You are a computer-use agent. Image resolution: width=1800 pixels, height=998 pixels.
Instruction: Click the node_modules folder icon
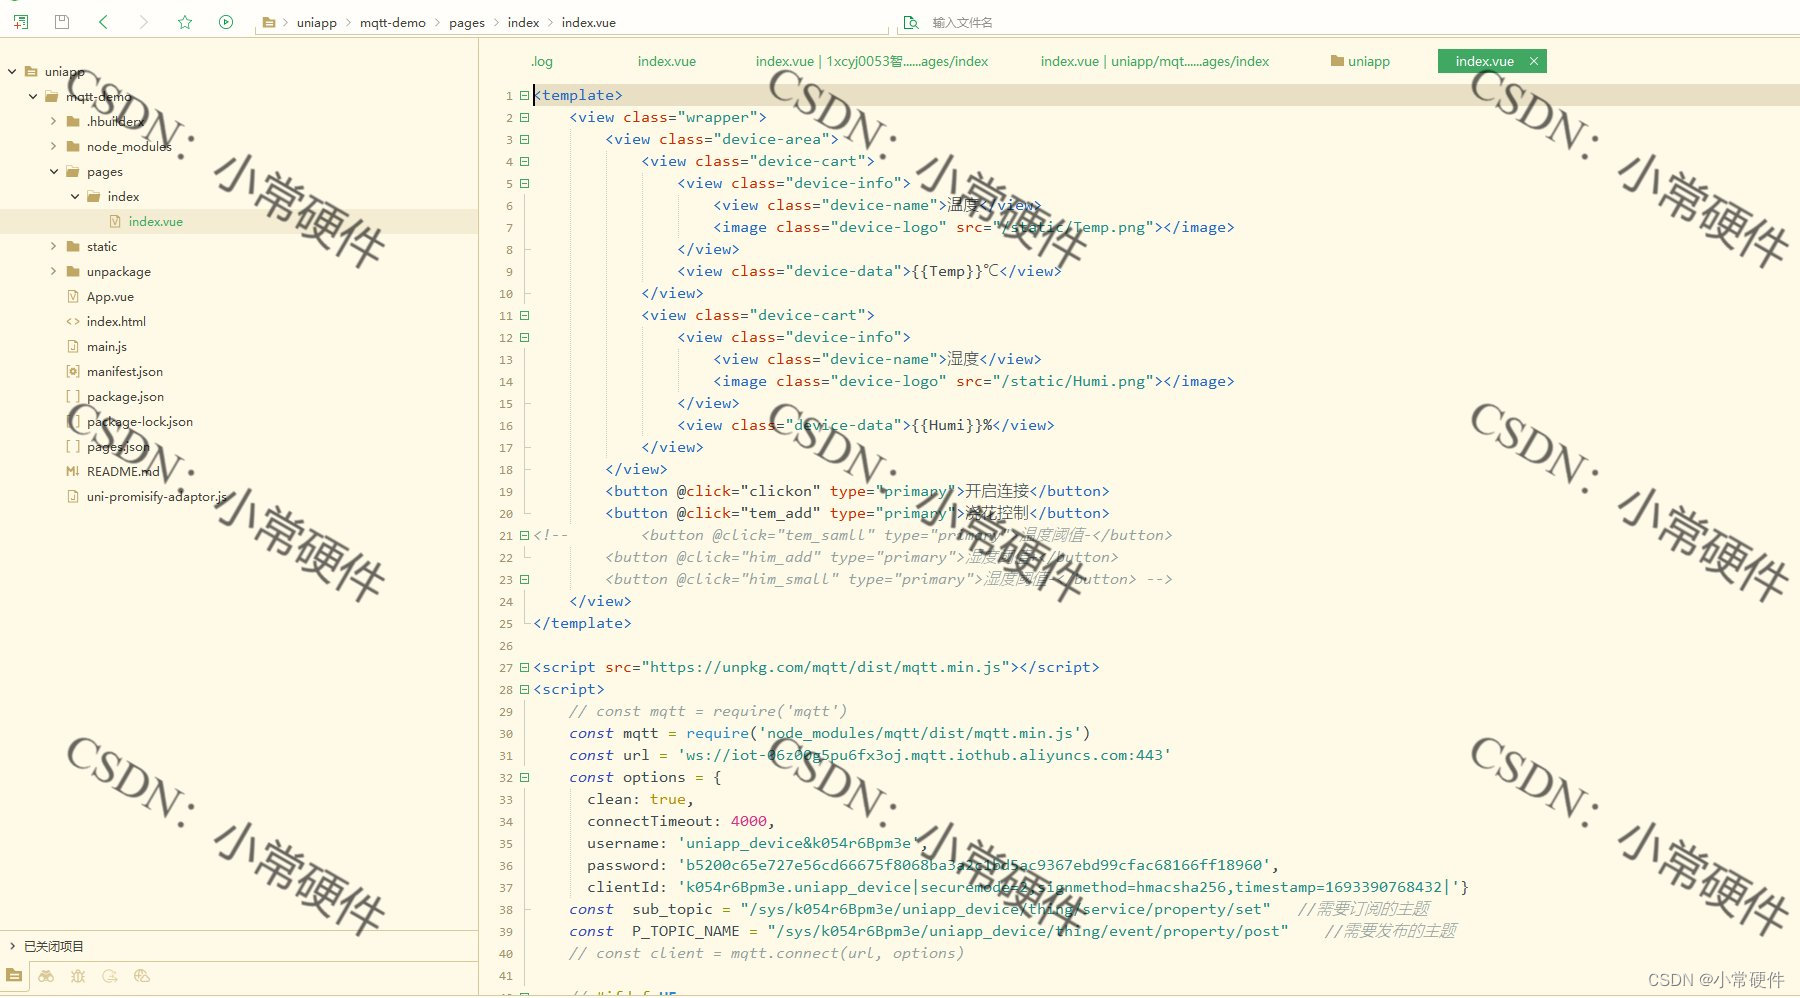[x=73, y=146]
